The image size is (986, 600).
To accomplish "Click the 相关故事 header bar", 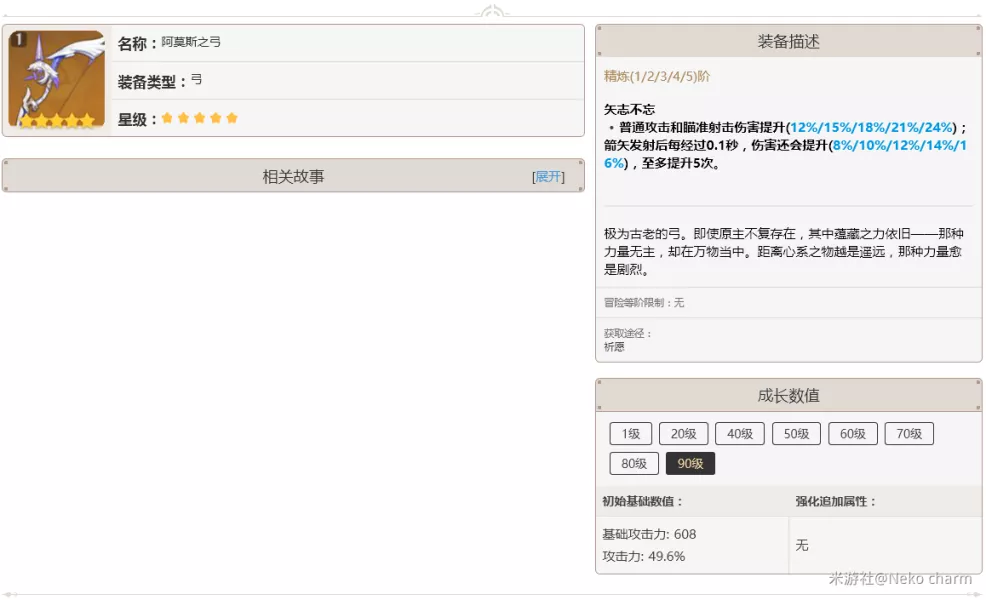I will [x=293, y=176].
